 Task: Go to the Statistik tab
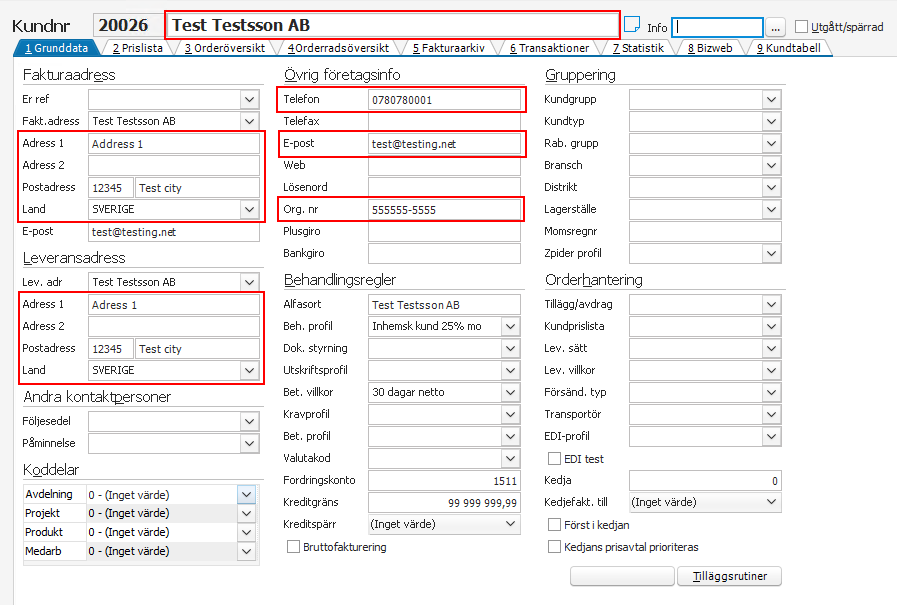pyautogui.click(x=638, y=47)
